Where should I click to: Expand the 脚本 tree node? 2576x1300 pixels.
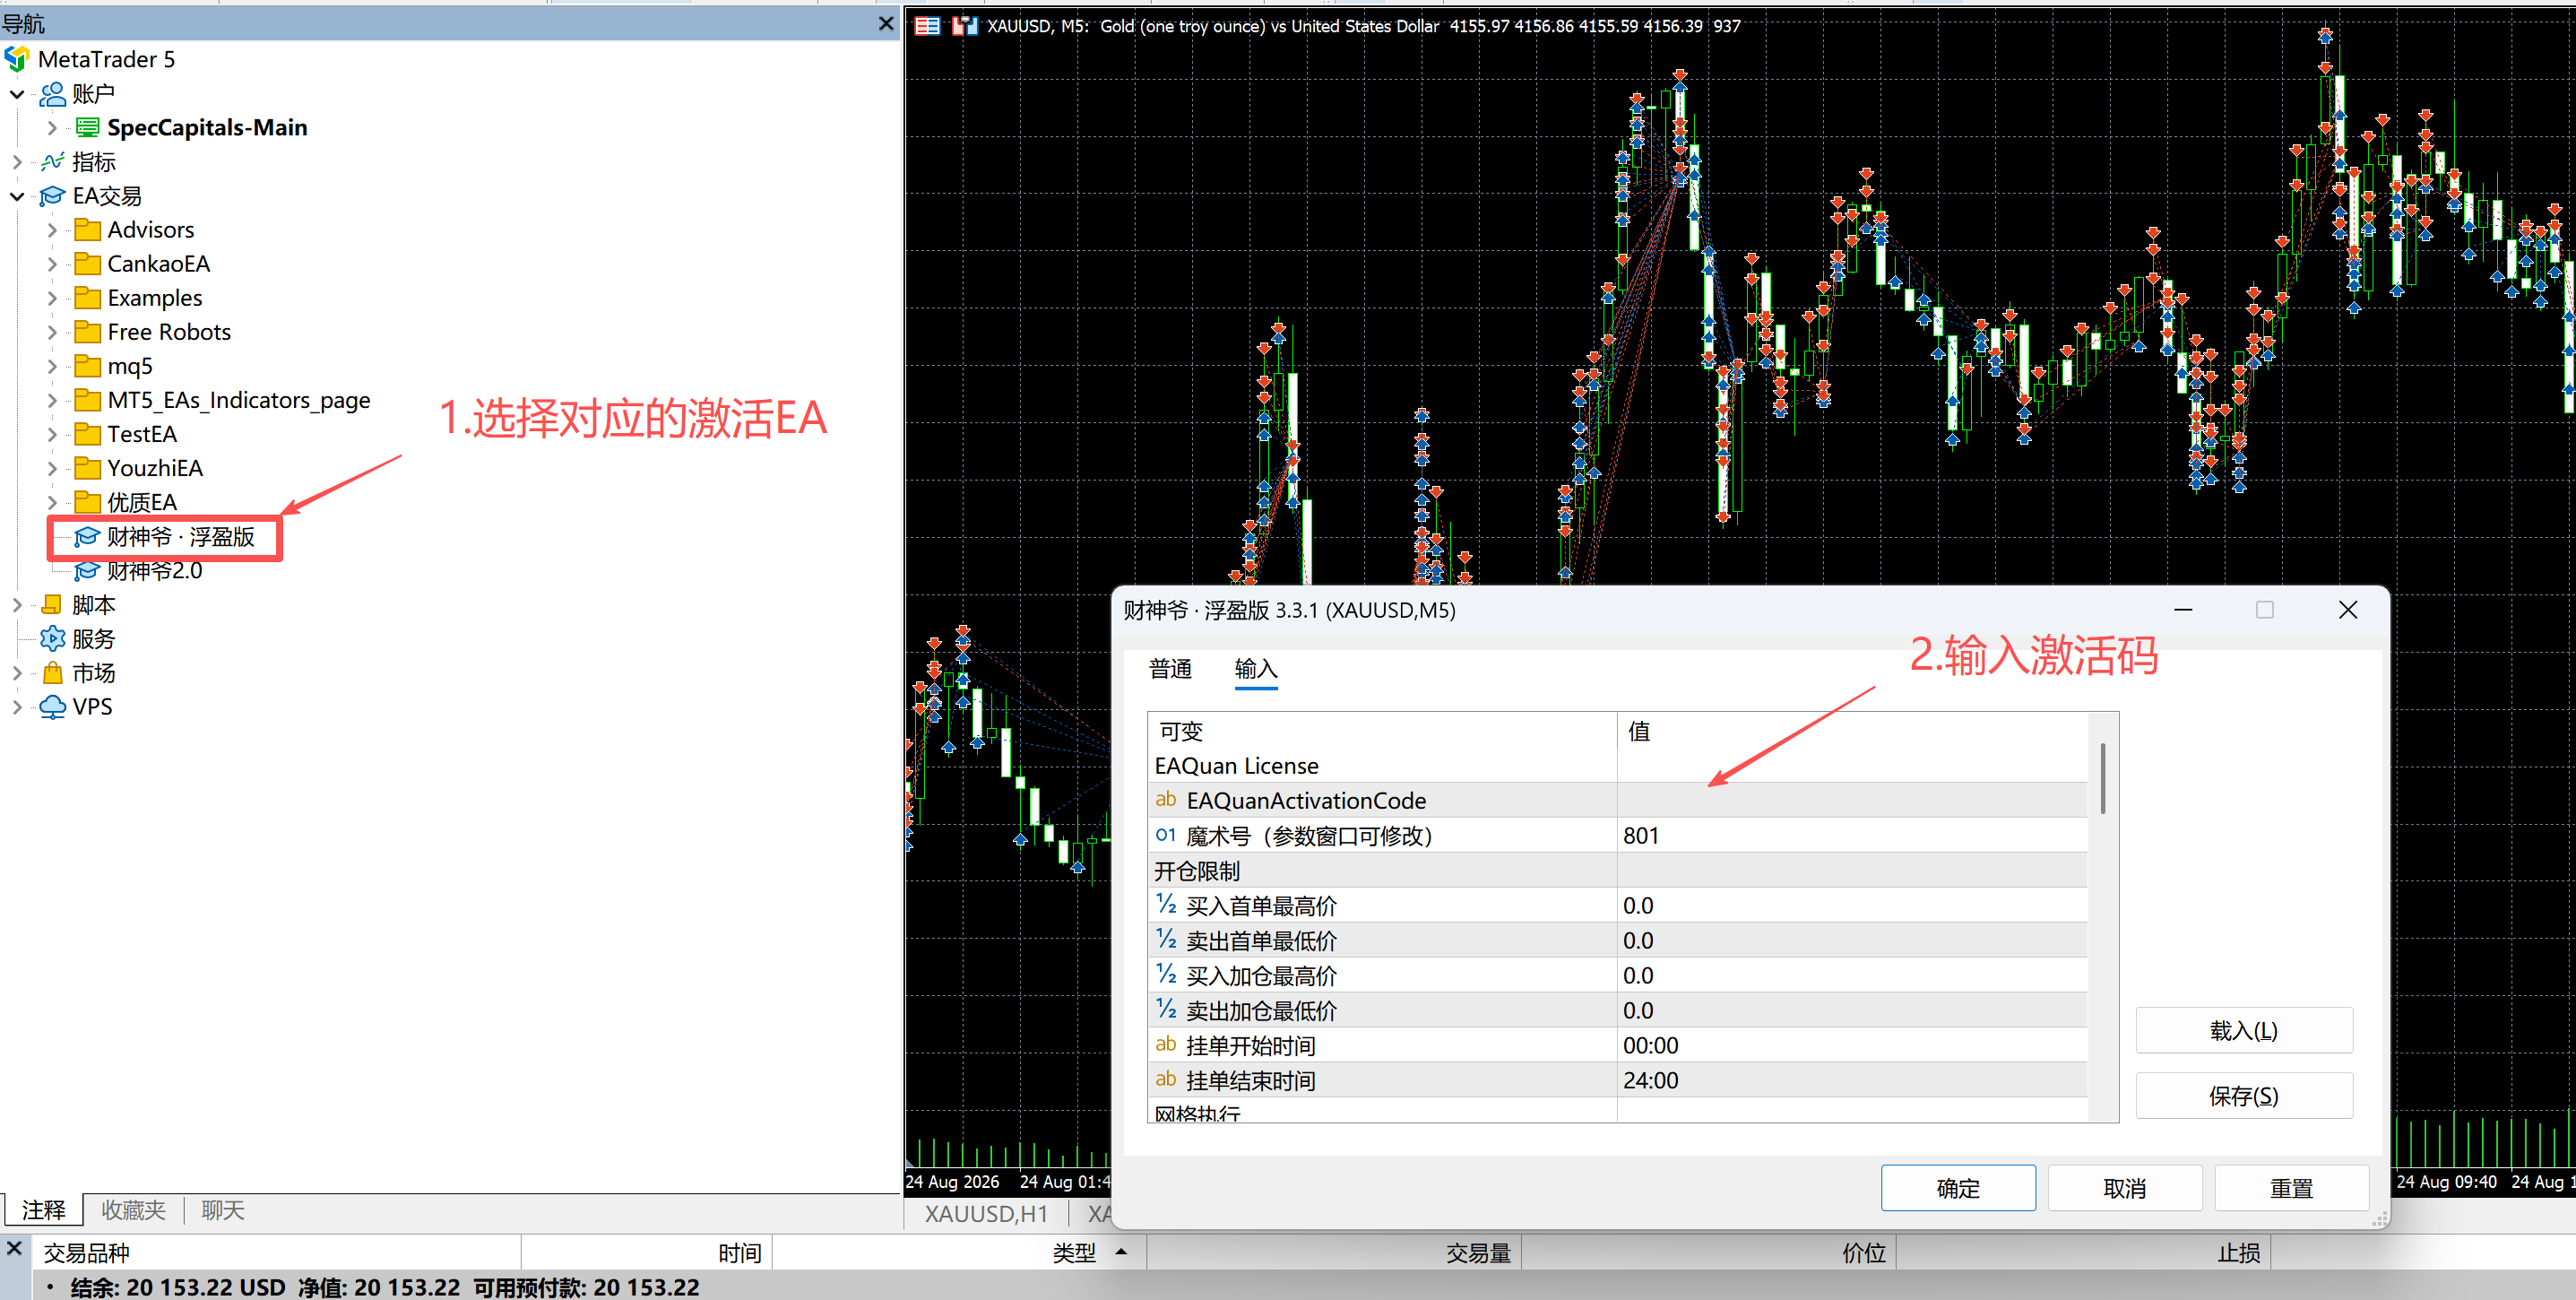coord(17,605)
